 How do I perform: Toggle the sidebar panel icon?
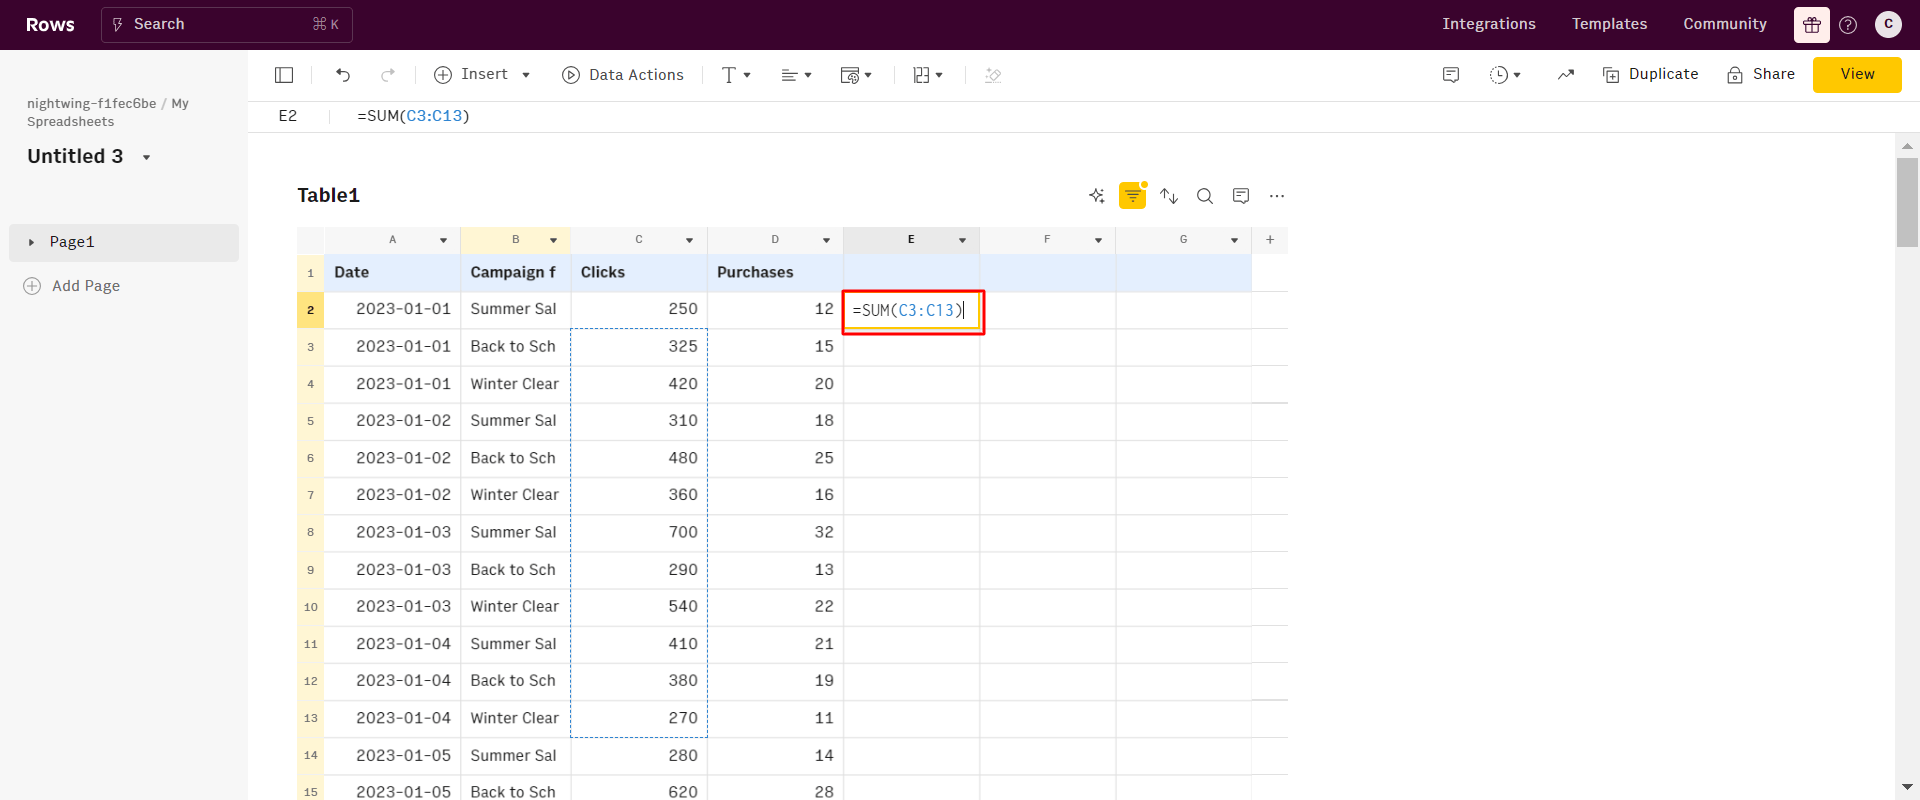click(284, 75)
